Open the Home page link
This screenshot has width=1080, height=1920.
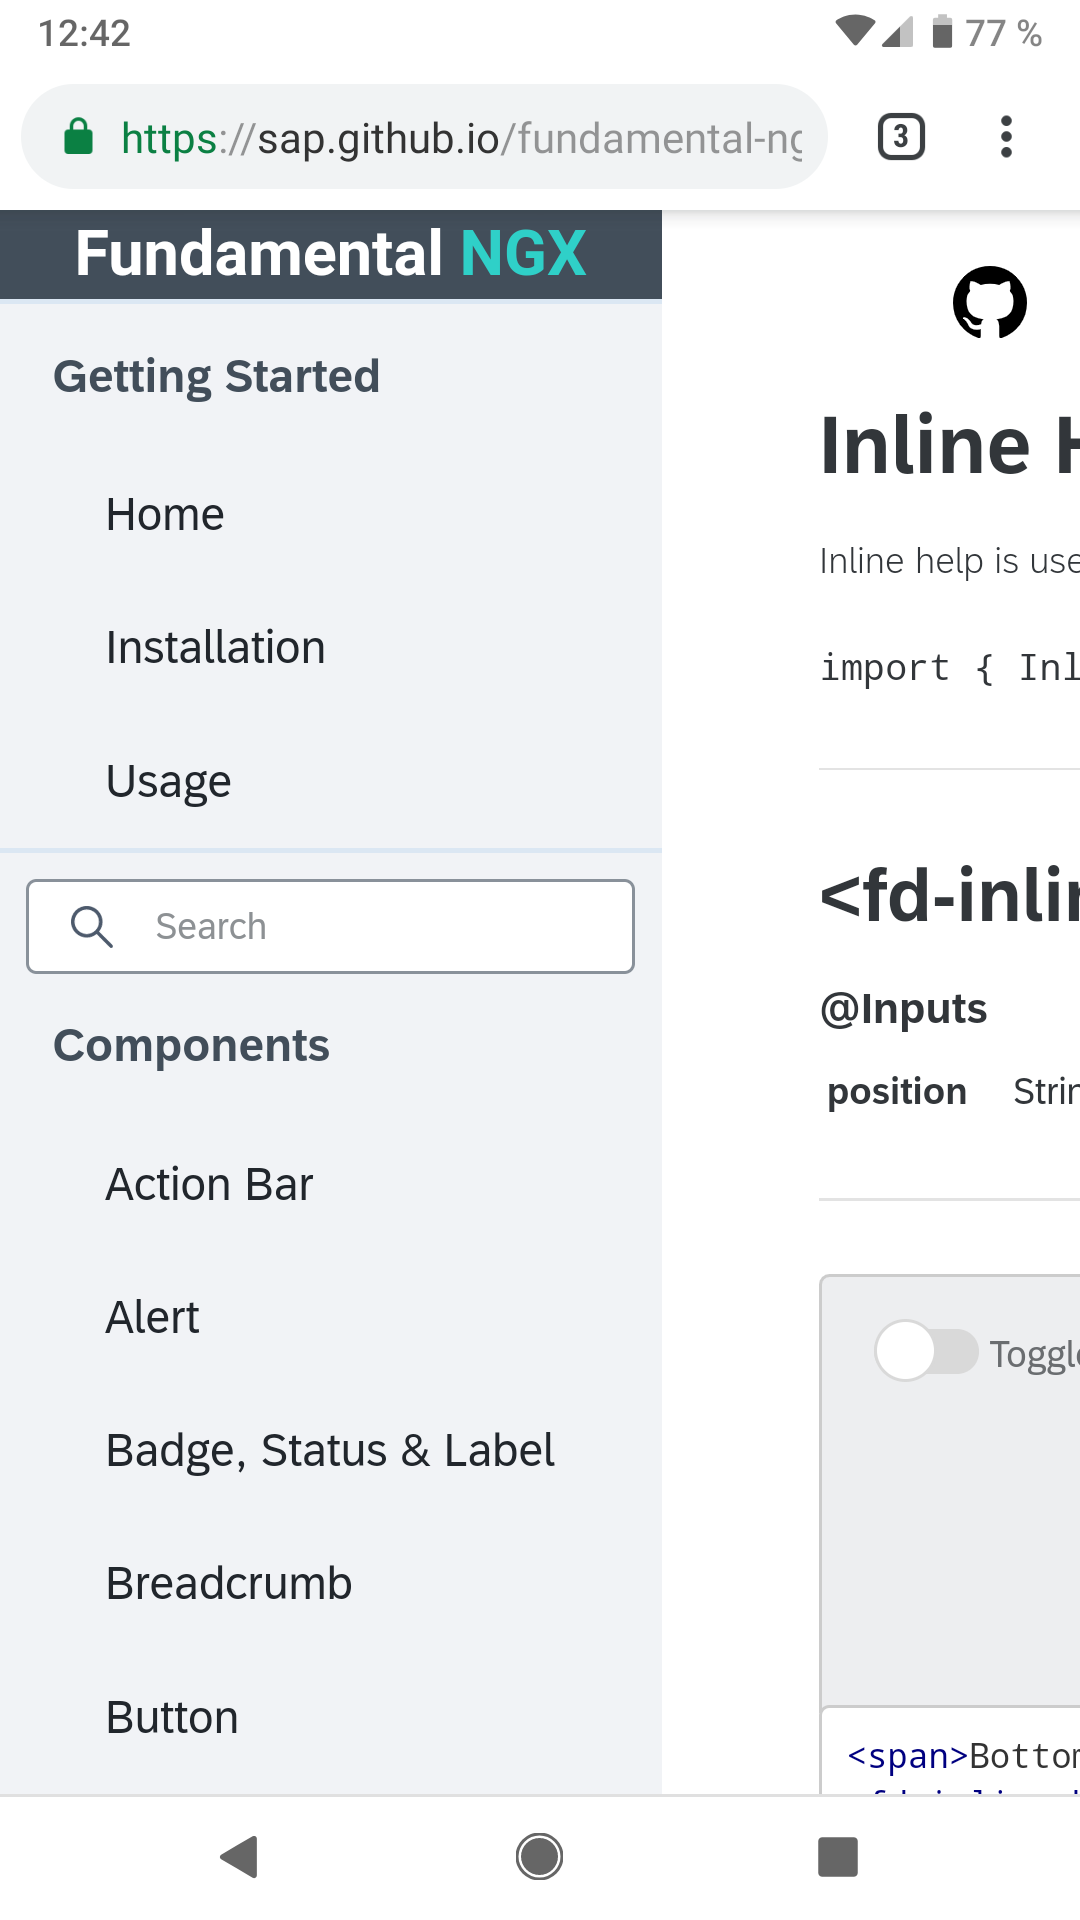click(x=165, y=515)
